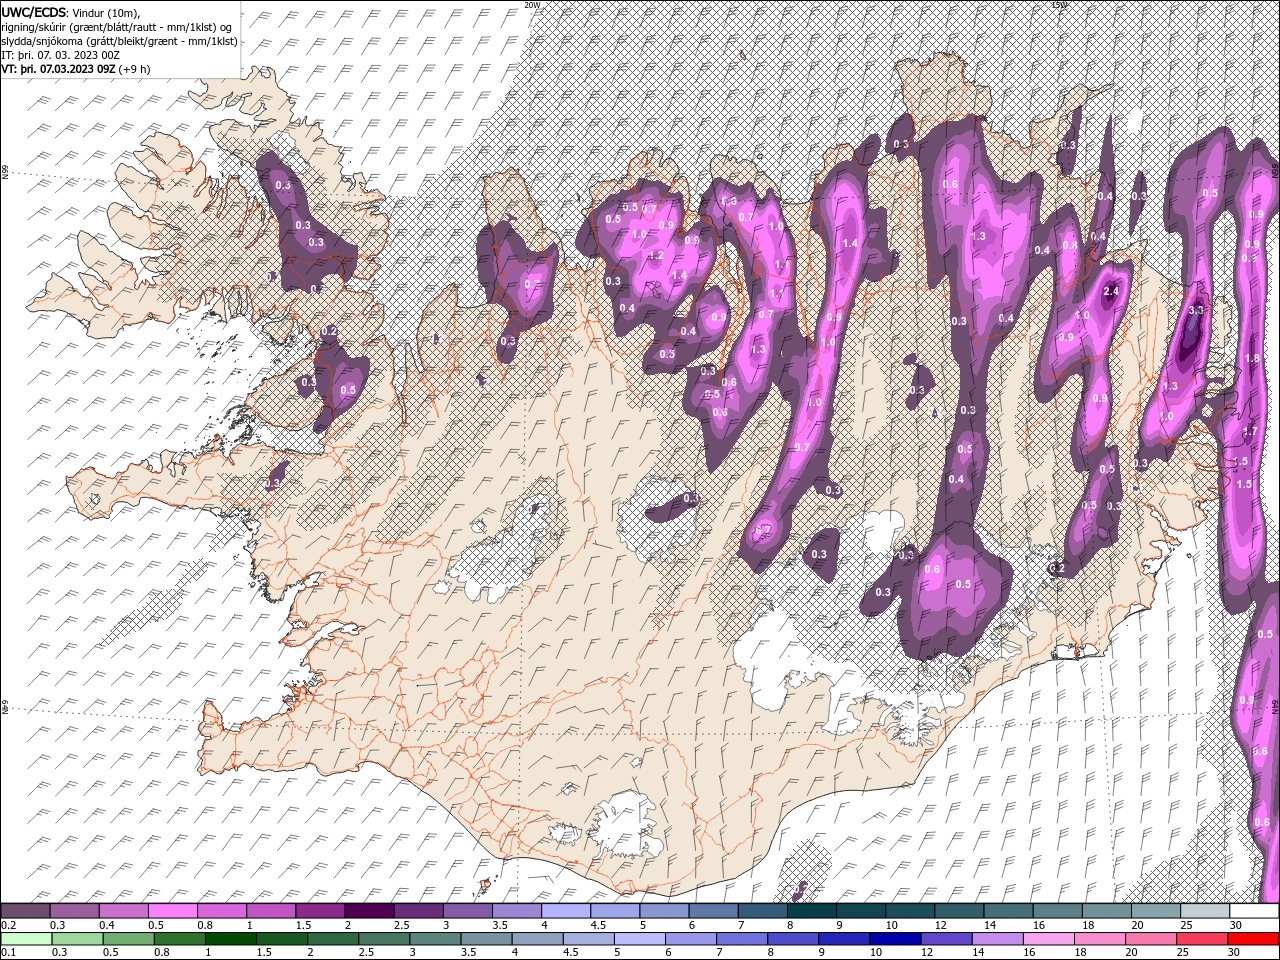Select the lower-scale blue swatch above 8
Image resolution: width=1280 pixels, height=960 pixels.
point(794,939)
